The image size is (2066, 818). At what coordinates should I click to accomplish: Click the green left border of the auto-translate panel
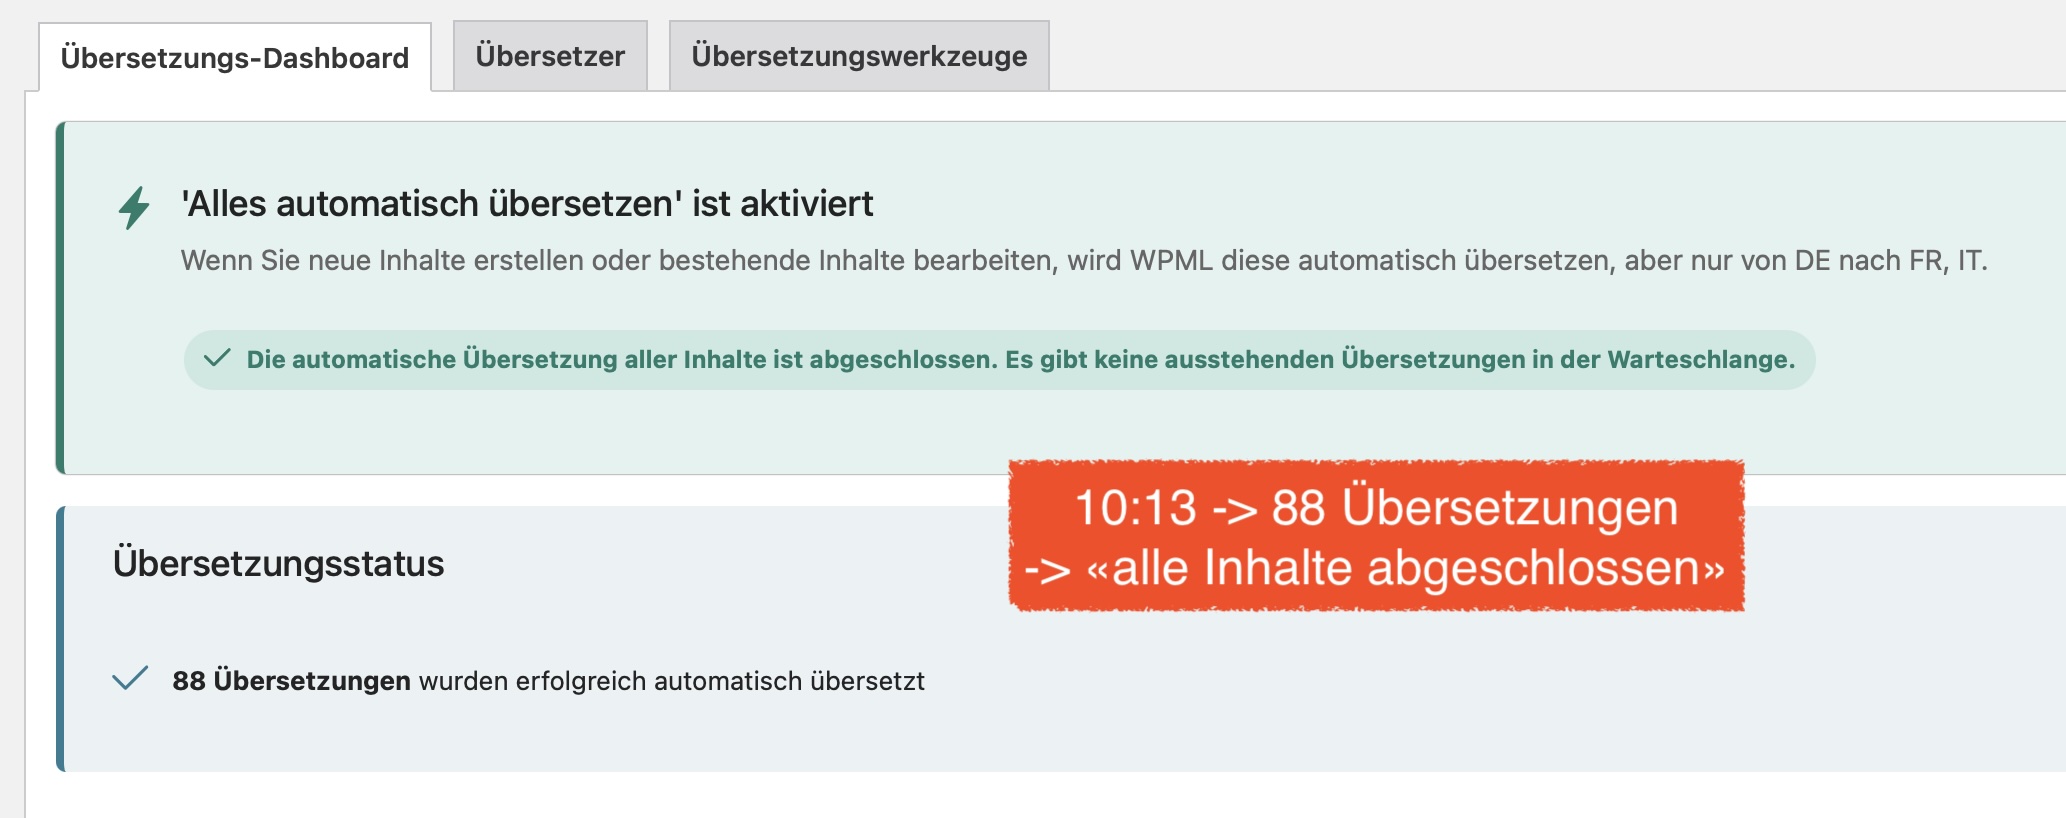61,297
